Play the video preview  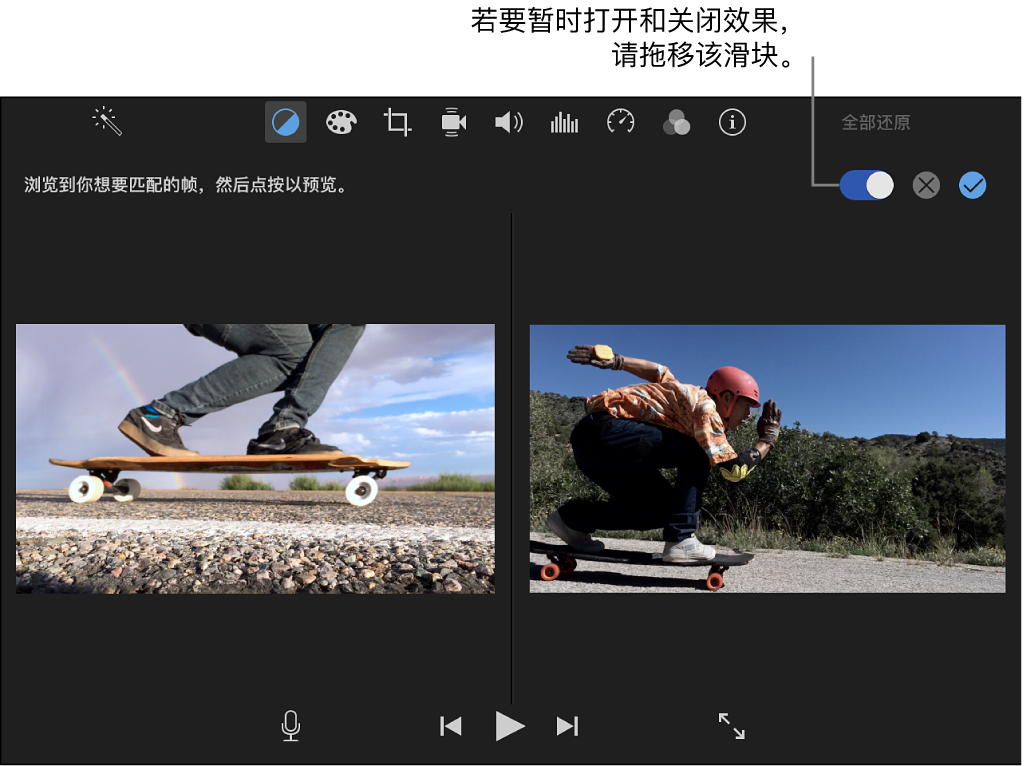tap(509, 726)
